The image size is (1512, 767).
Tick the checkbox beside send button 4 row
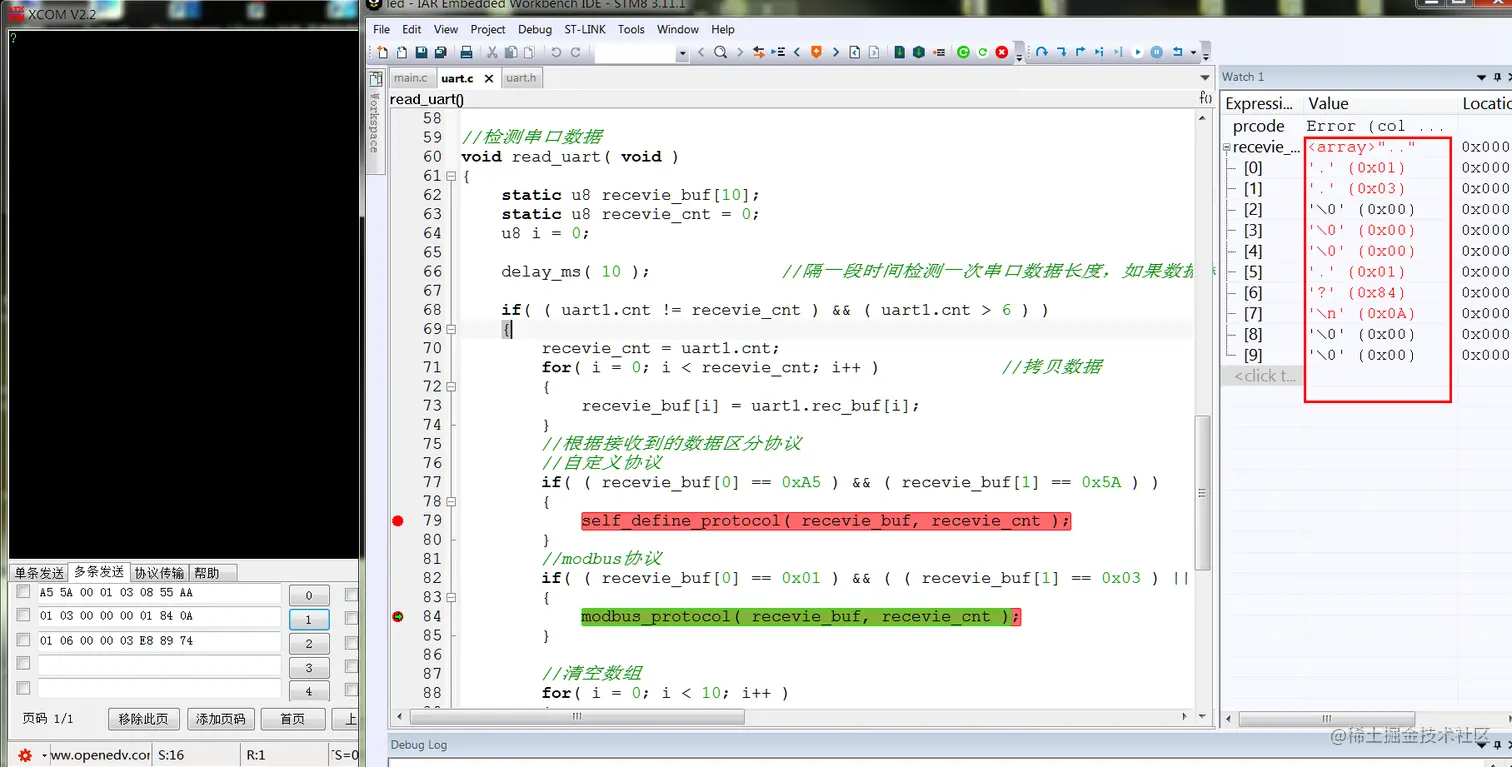(23, 687)
